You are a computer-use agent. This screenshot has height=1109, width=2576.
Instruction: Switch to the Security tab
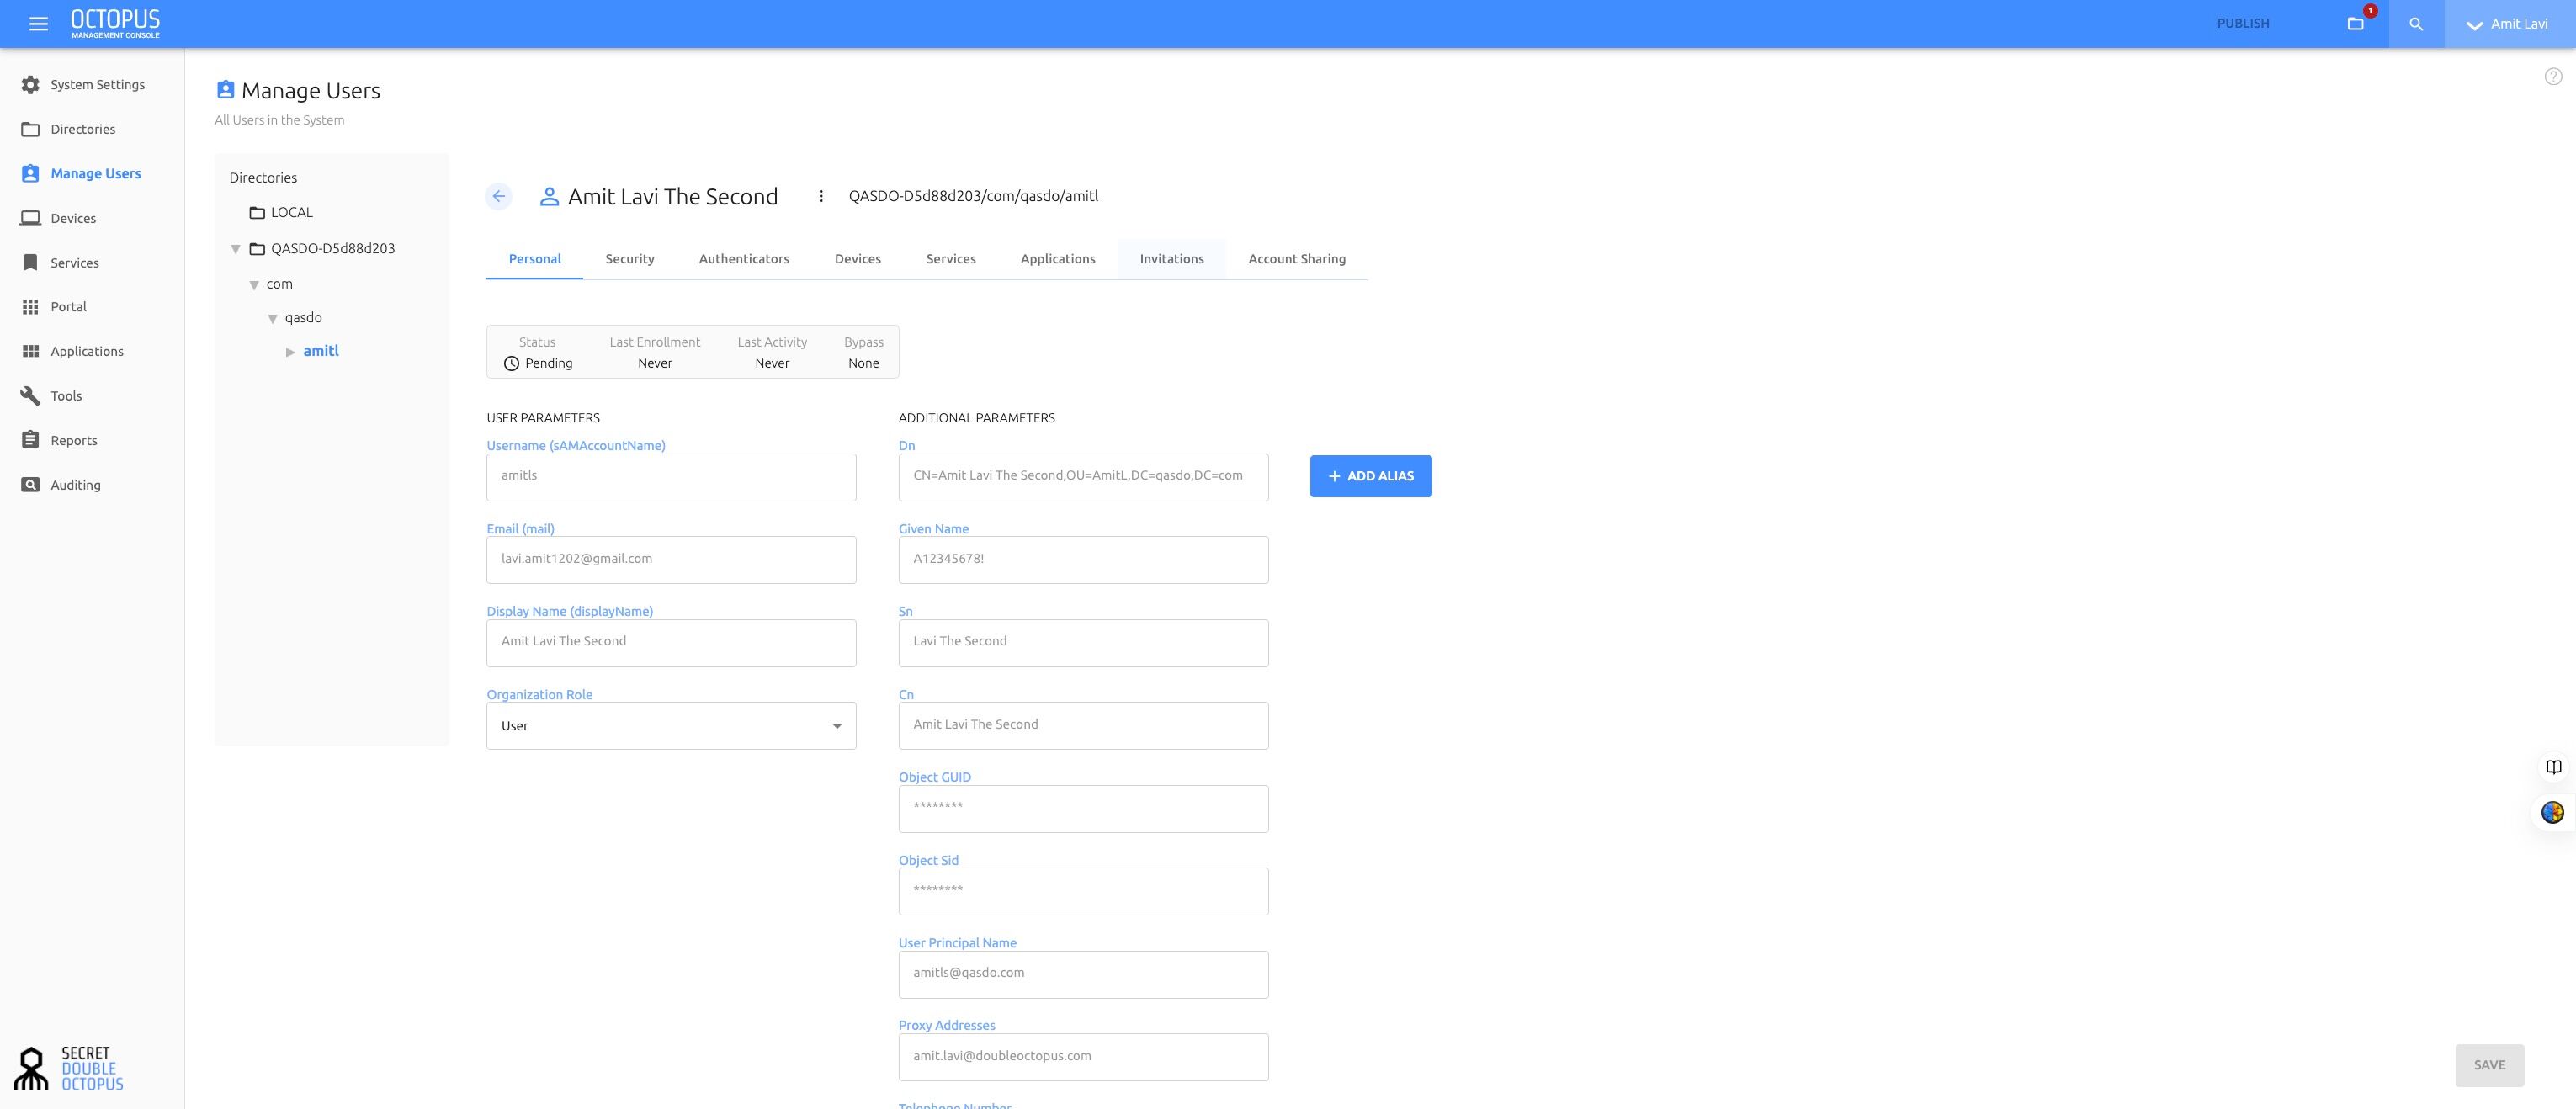629,259
